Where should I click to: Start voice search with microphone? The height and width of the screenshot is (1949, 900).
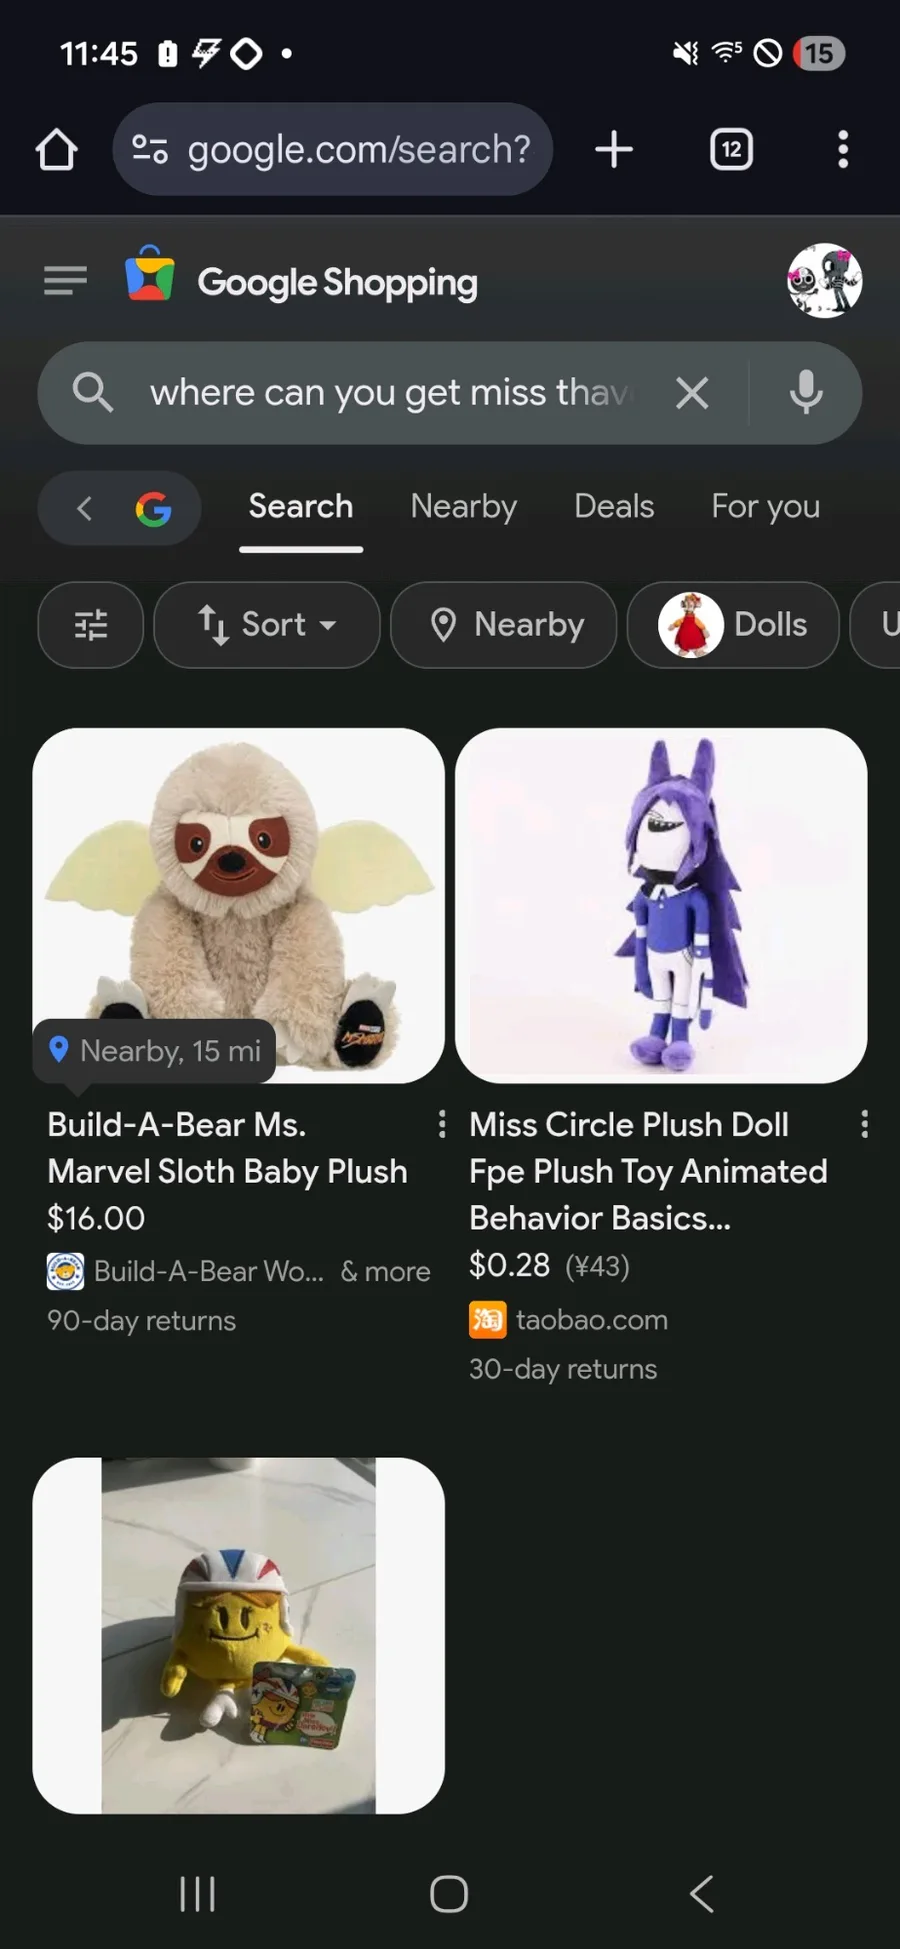806,393
